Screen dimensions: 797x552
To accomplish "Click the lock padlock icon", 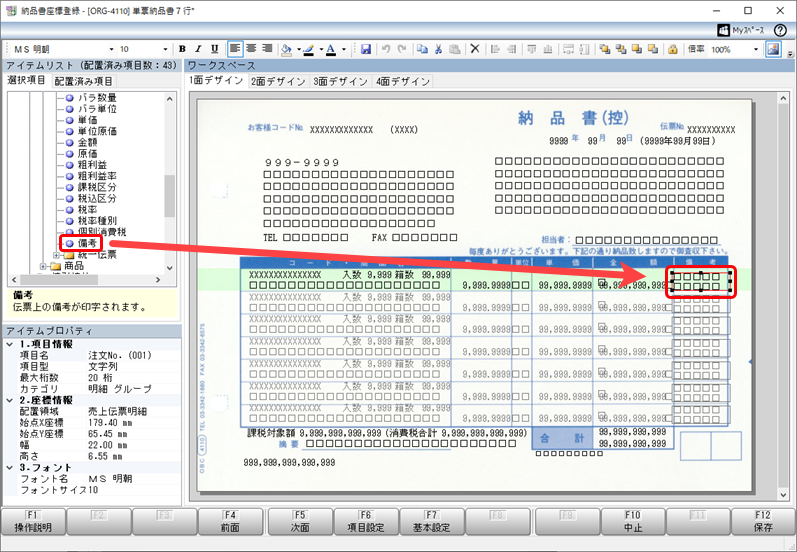I will point(673,49).
